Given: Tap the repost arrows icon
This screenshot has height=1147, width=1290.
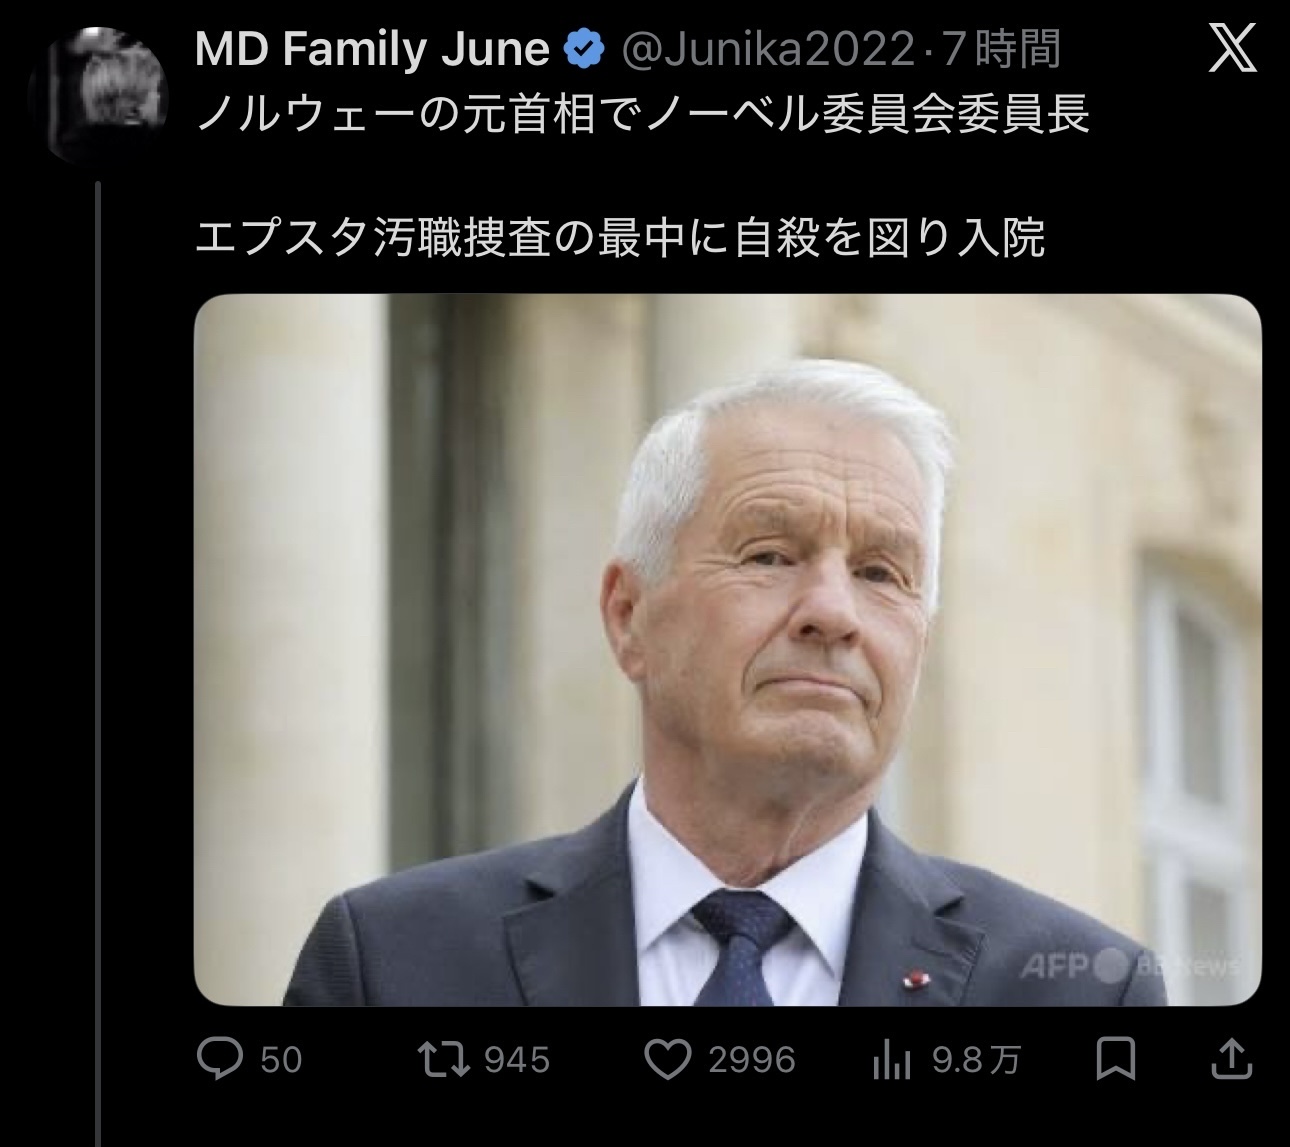Looking at the screenshot, I should 444,1060.
